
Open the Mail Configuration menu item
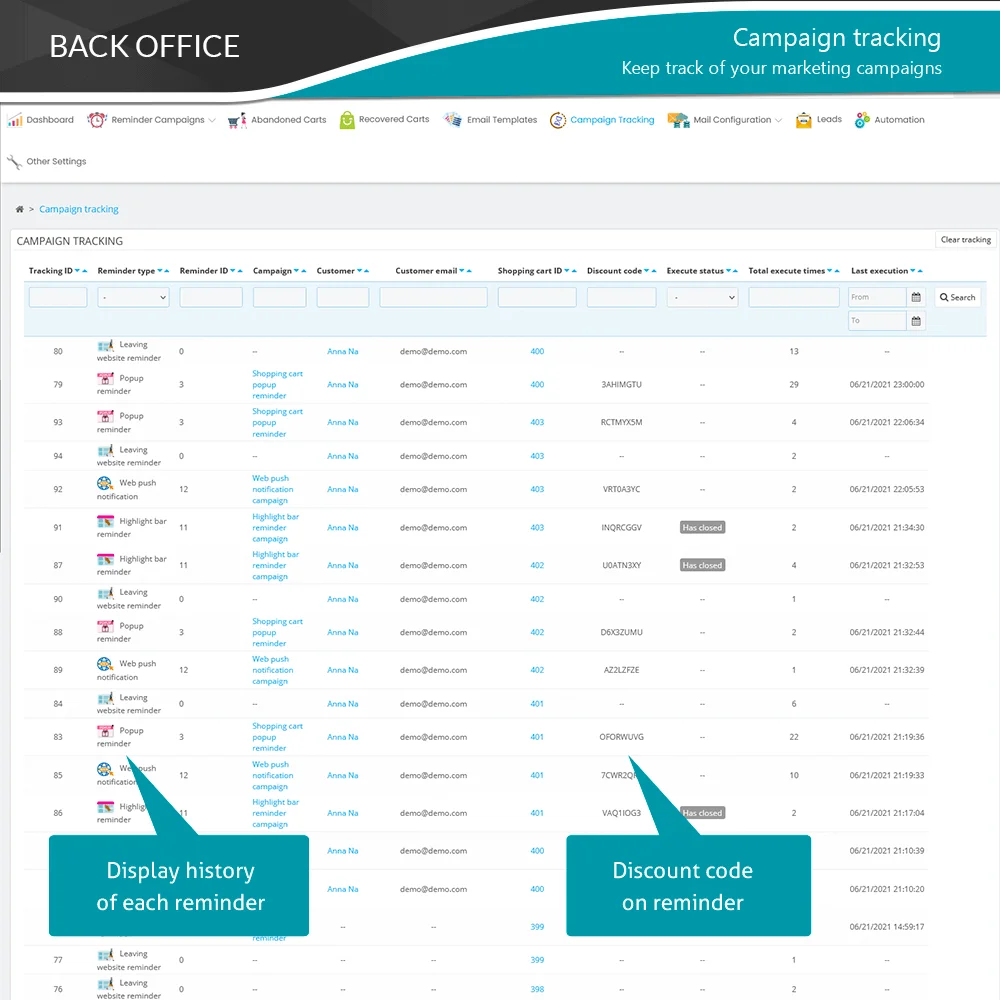tap(732, 120)
